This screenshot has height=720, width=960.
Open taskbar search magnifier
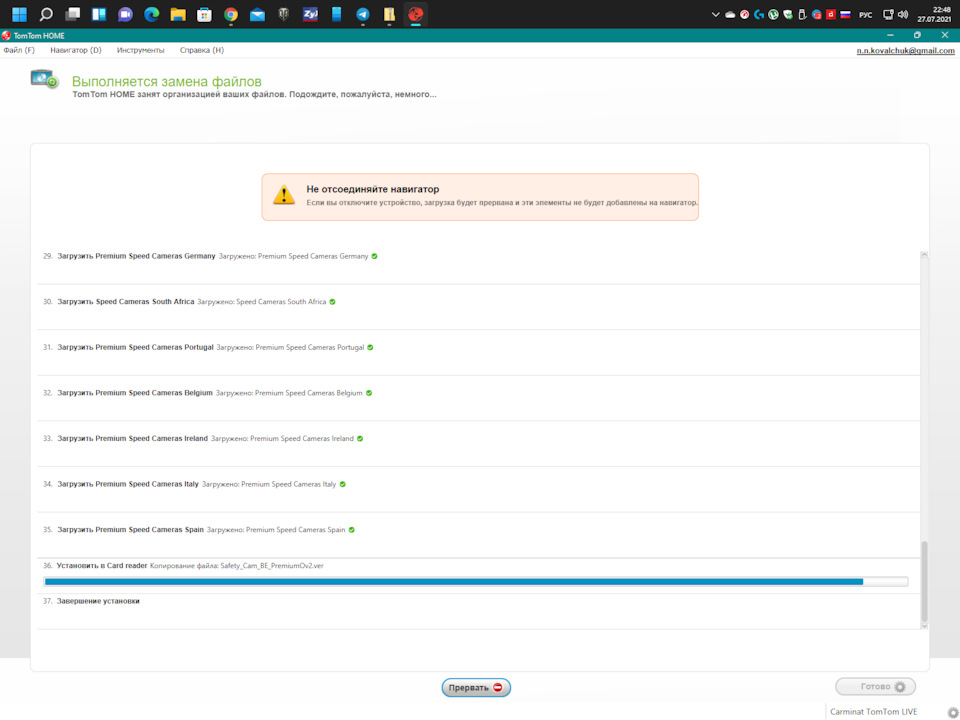[x=46, y=14]
